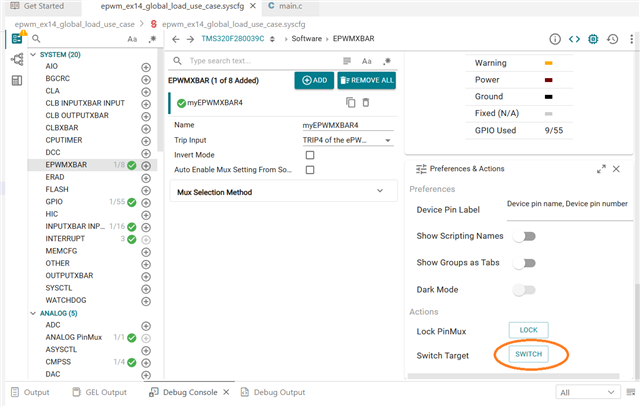Add a WATCHDOG module instance

click(x=146, y=301)
